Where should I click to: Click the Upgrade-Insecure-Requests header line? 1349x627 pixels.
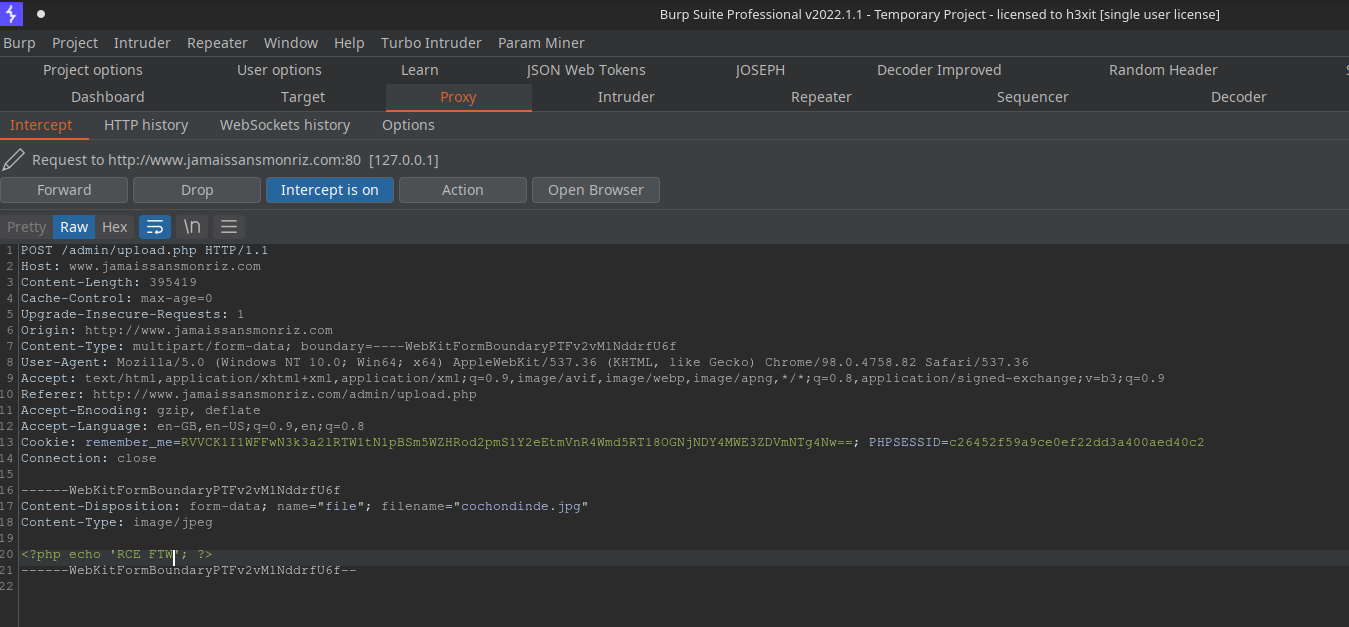133,314
